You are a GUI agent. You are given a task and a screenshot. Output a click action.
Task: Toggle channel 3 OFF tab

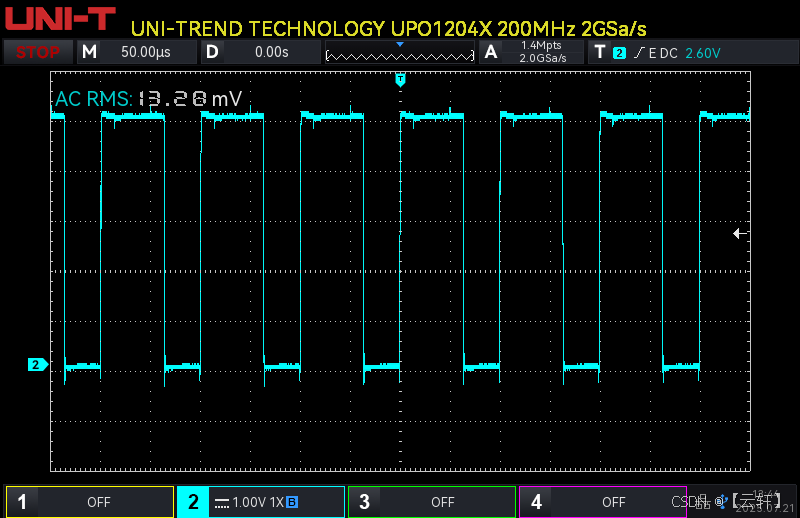click(x=432, y=502)
